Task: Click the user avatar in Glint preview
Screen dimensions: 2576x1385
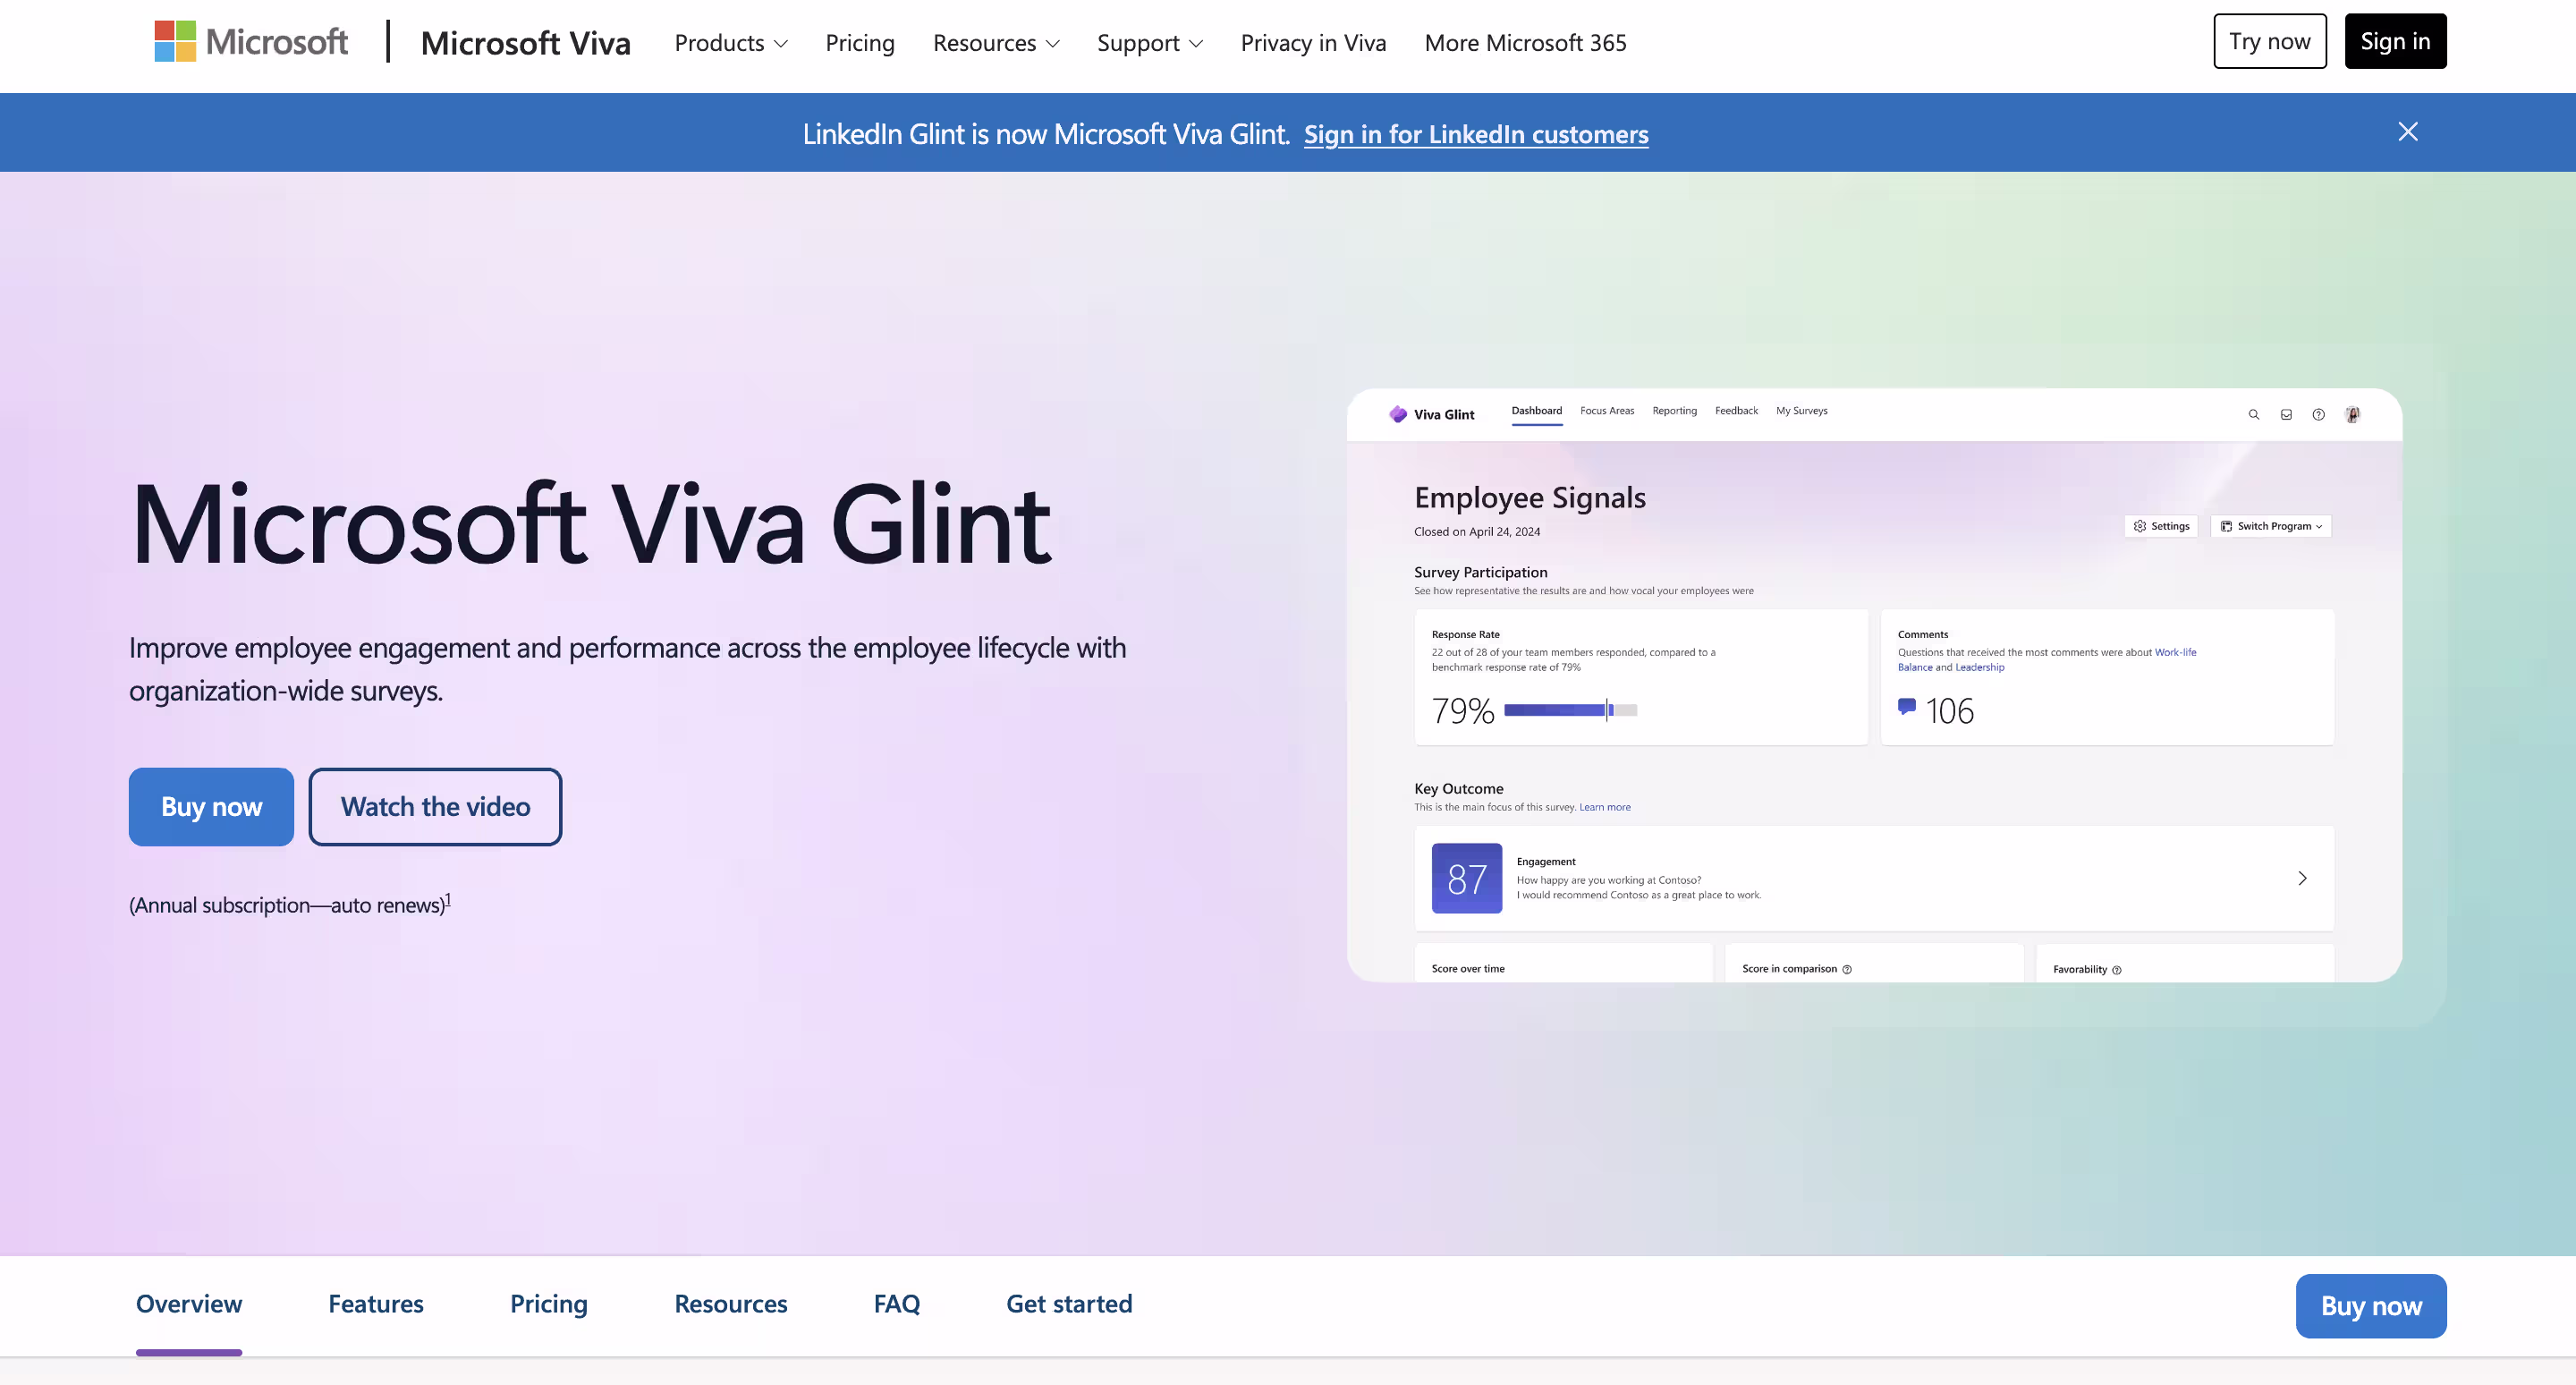Action: 2352,414
